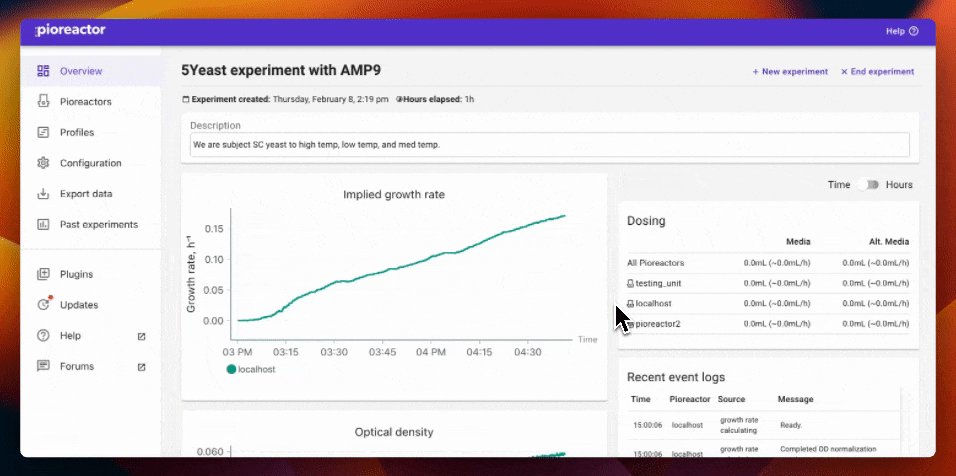956x476 pixels.
Task: Click the Overview dashboard icon in sidebar
Action: (43, 71)
